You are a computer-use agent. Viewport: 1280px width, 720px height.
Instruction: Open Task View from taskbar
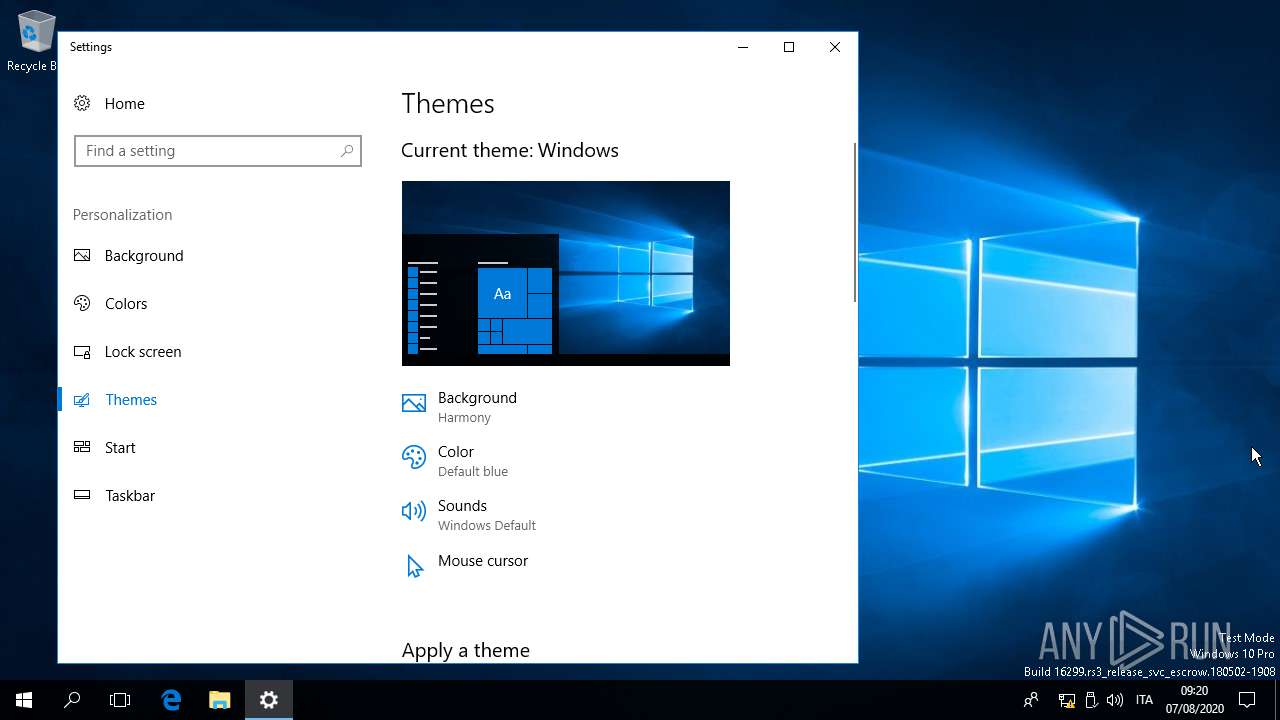click(x=120, y=700)
